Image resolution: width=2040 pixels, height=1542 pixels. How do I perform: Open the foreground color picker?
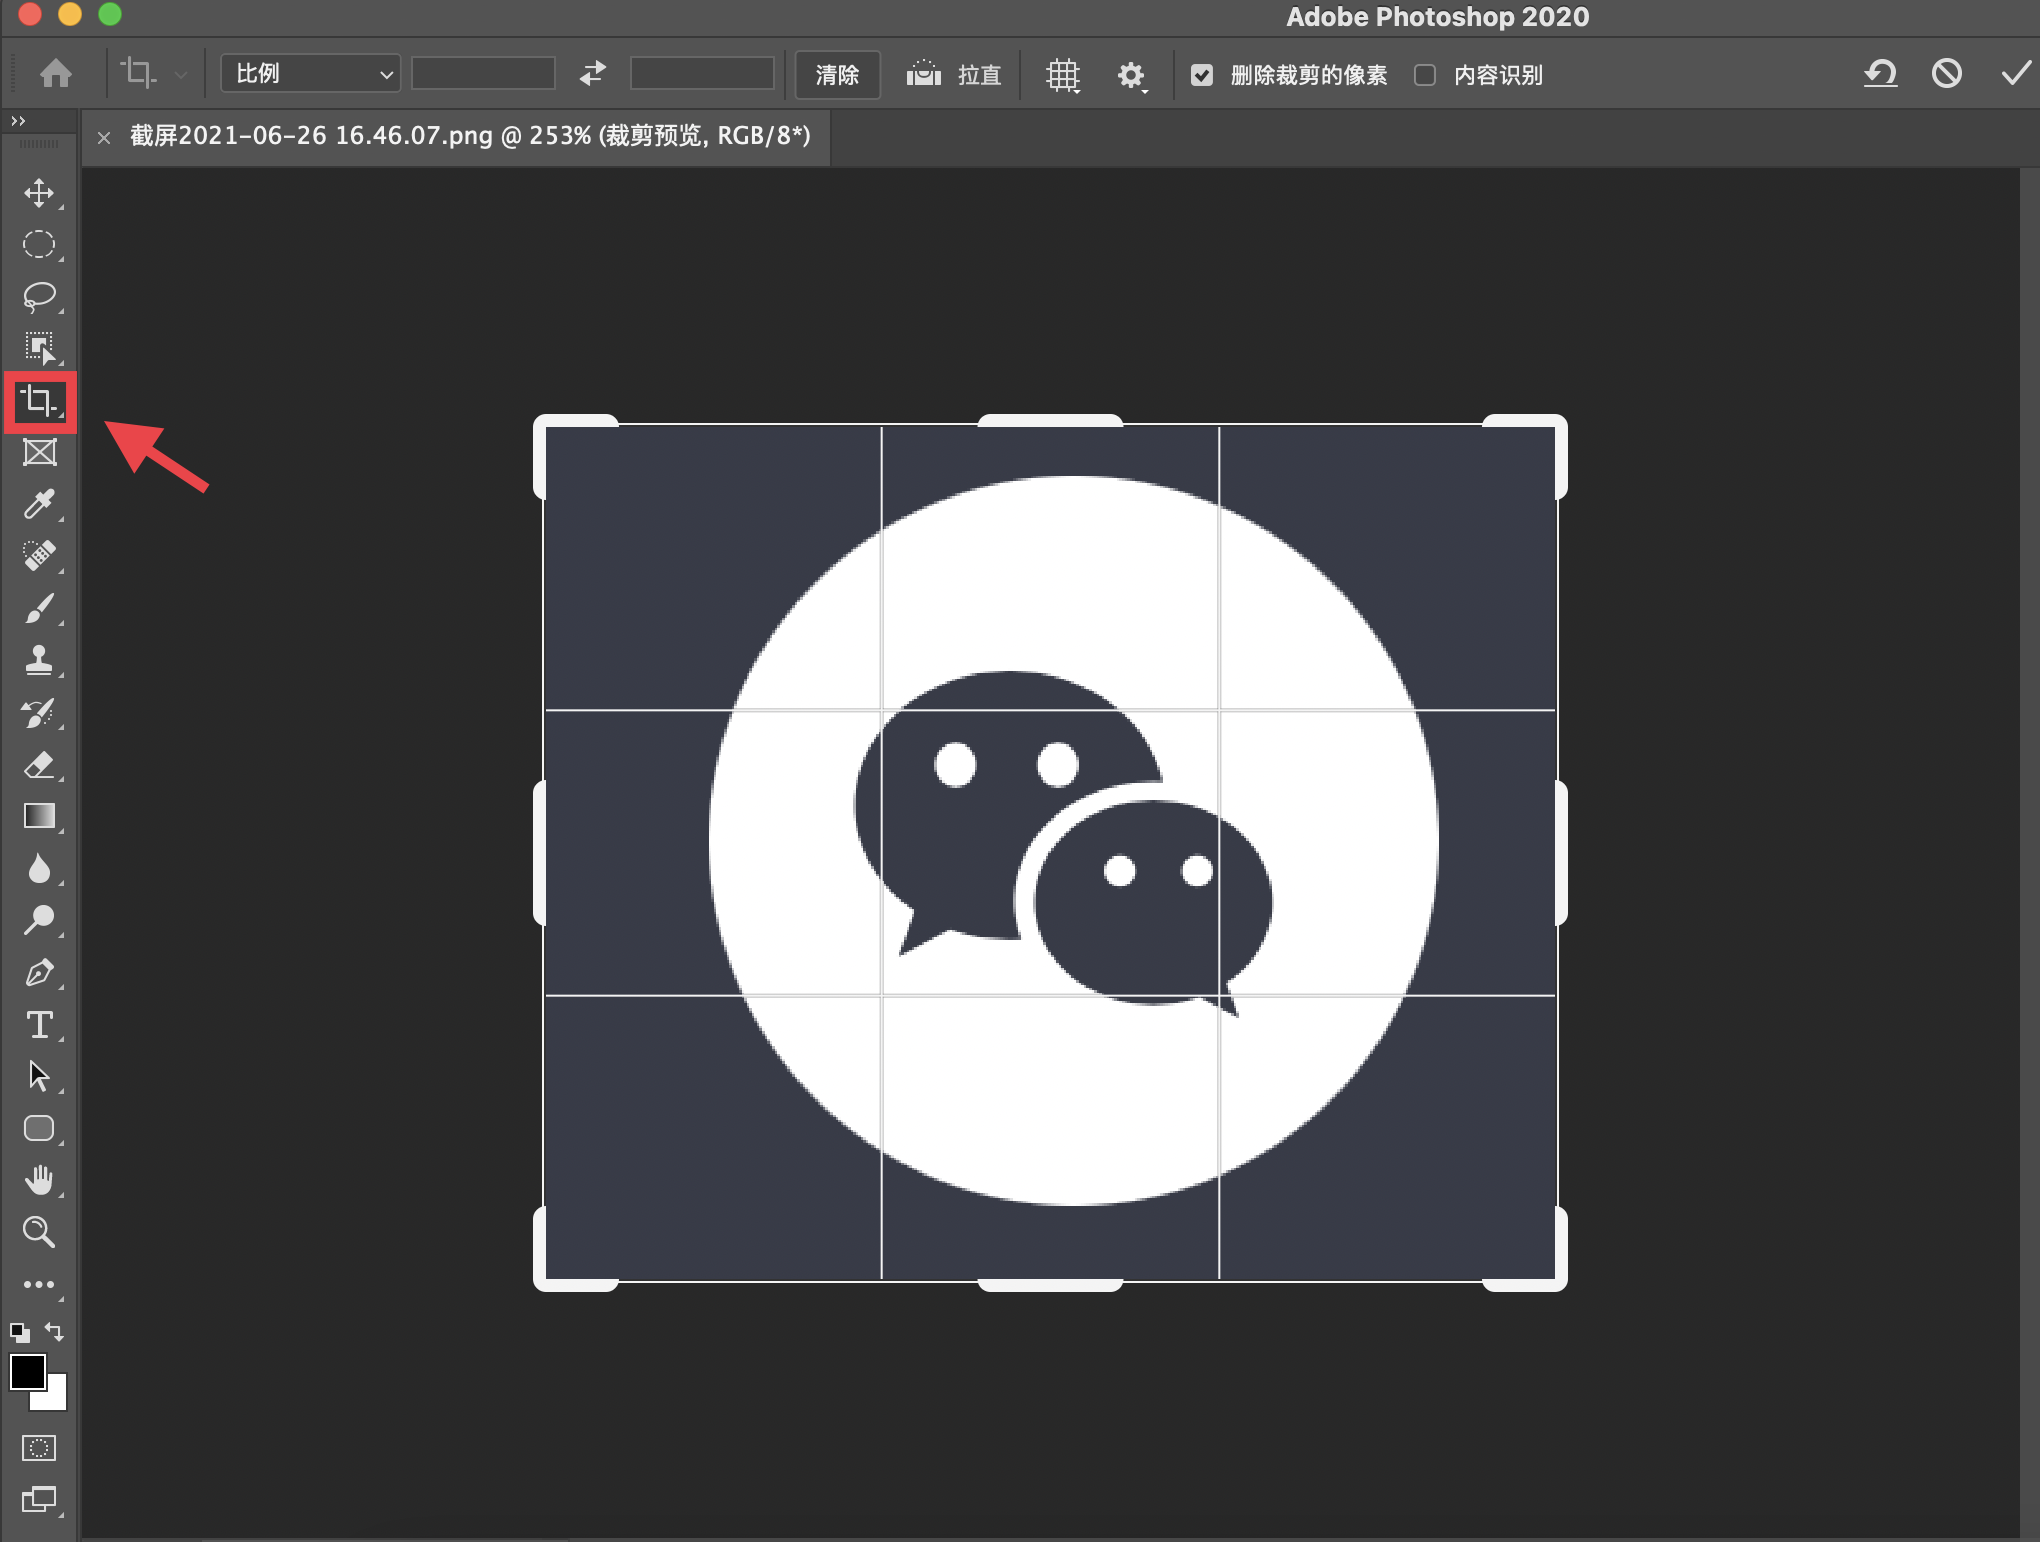(27, 1371)
